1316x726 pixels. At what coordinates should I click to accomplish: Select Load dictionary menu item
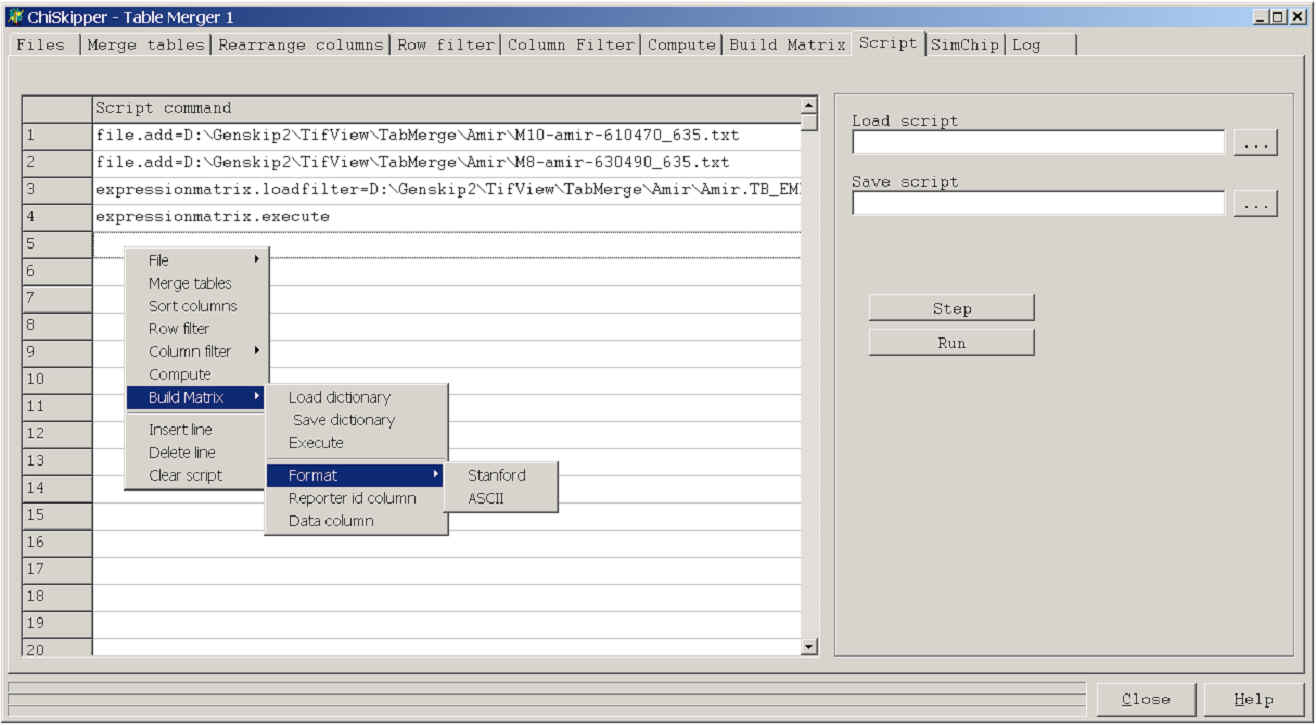pyautogui.click(x=339, y=397)
